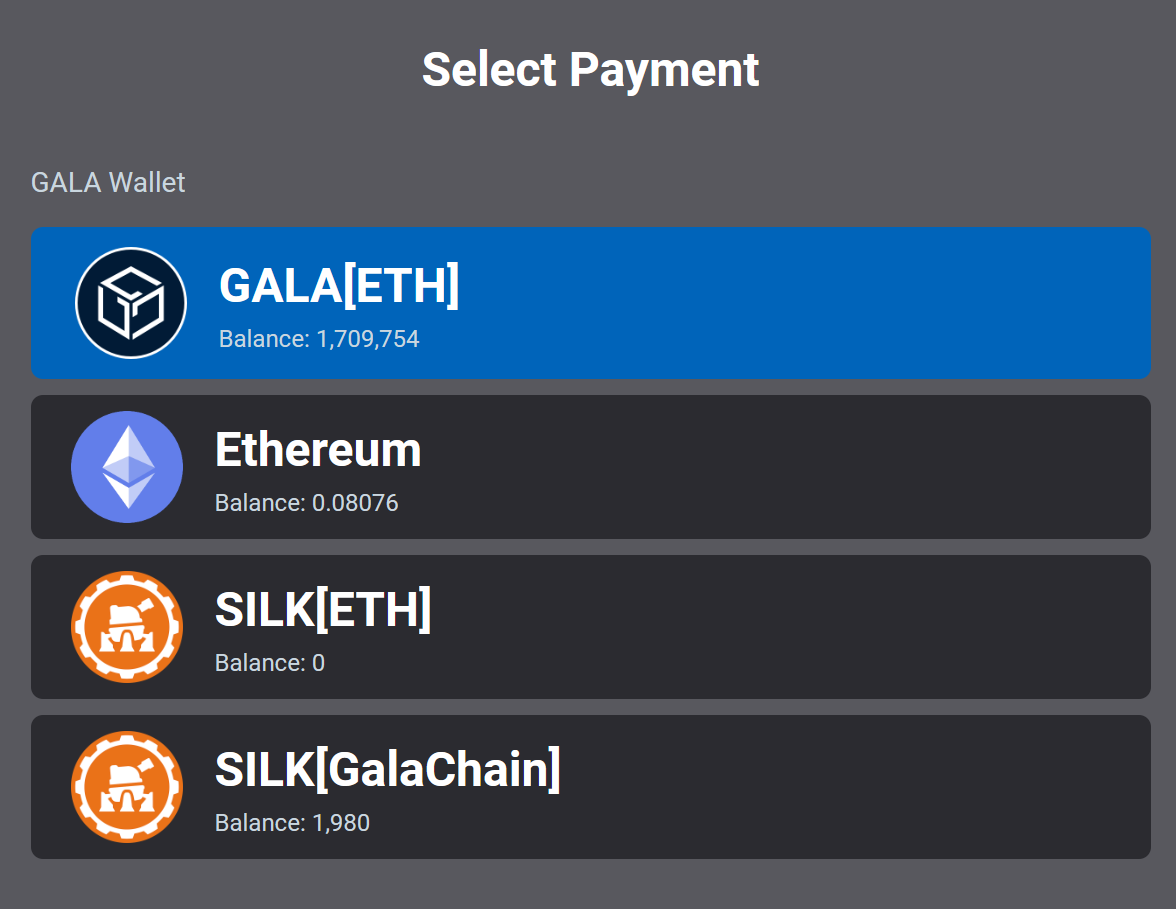
Task: Click the Ethereum diamond logo icon
Action: pos(127,466)
